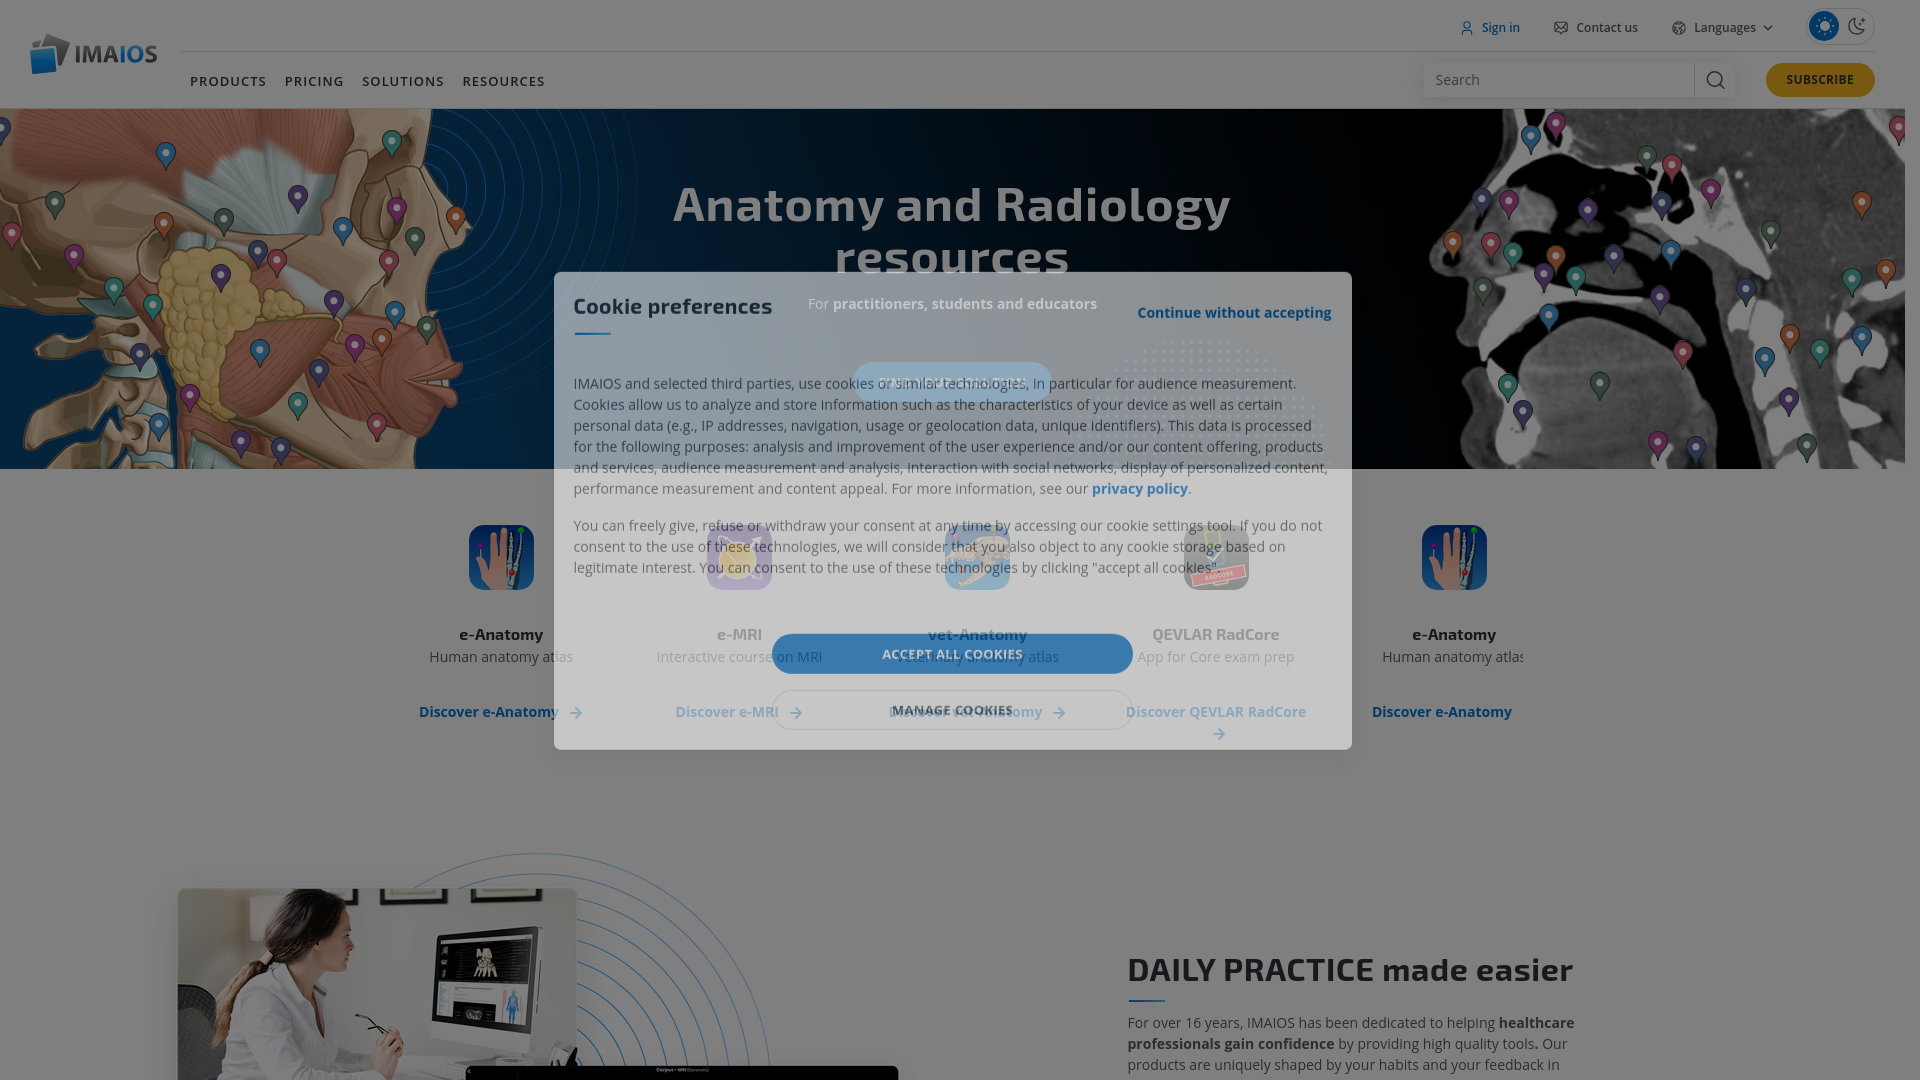Click the vet-Anatomy app icon
Image resolution: width=1920 pixels, height=1080 pixels.
coord(977,557)
